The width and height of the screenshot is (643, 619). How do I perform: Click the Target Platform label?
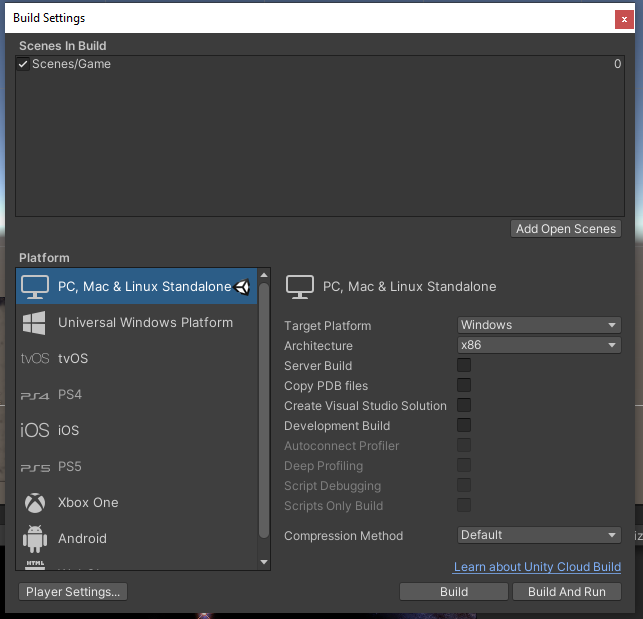click(328, 326)
